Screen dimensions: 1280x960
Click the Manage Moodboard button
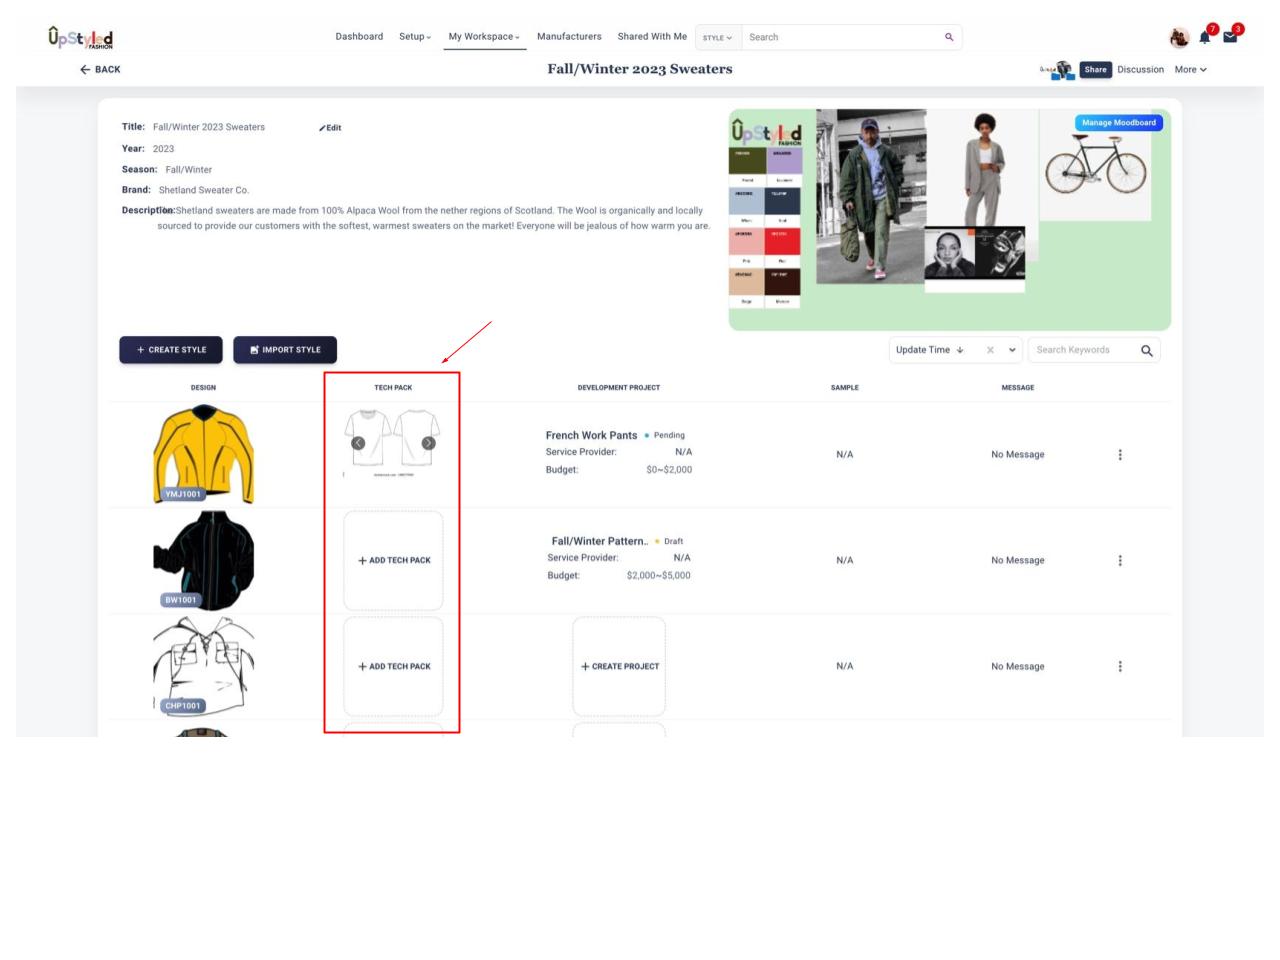click(x=1118, y=123)
